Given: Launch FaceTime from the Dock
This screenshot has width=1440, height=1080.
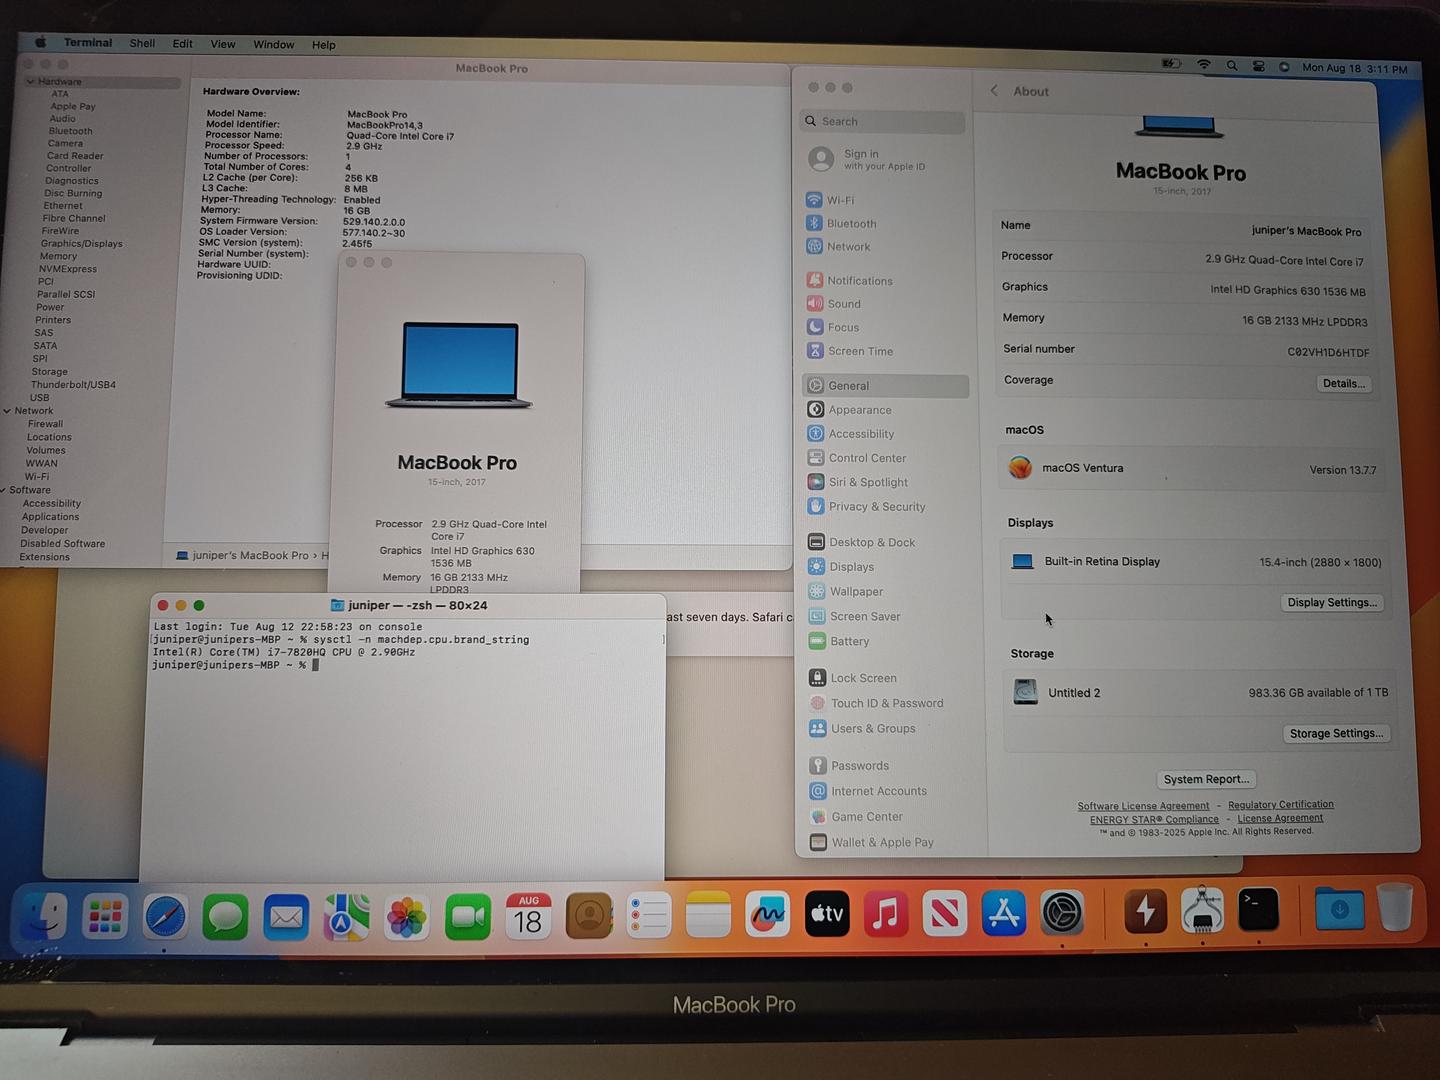Looking at the screenshot, I should (468, 916).
